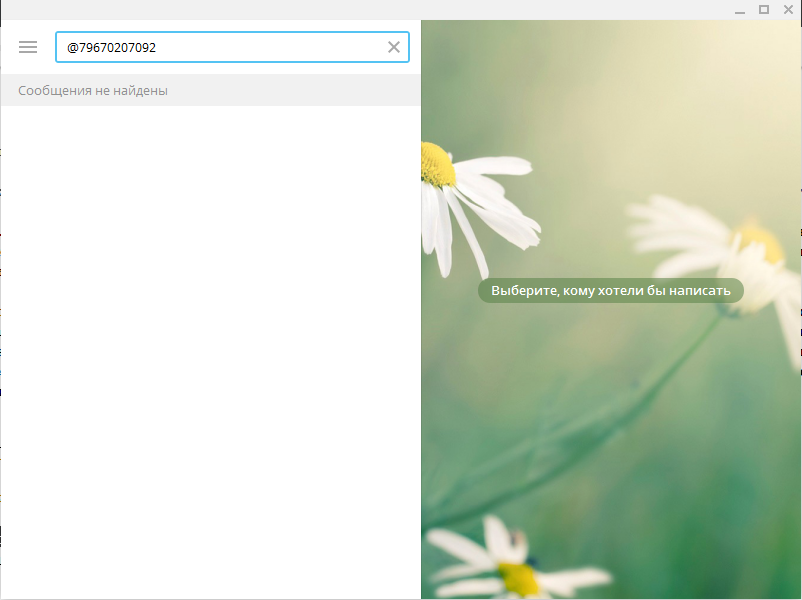Minimize the Telegram window
The height and width of the screenshot is (600, 802).
click(740, 9)
